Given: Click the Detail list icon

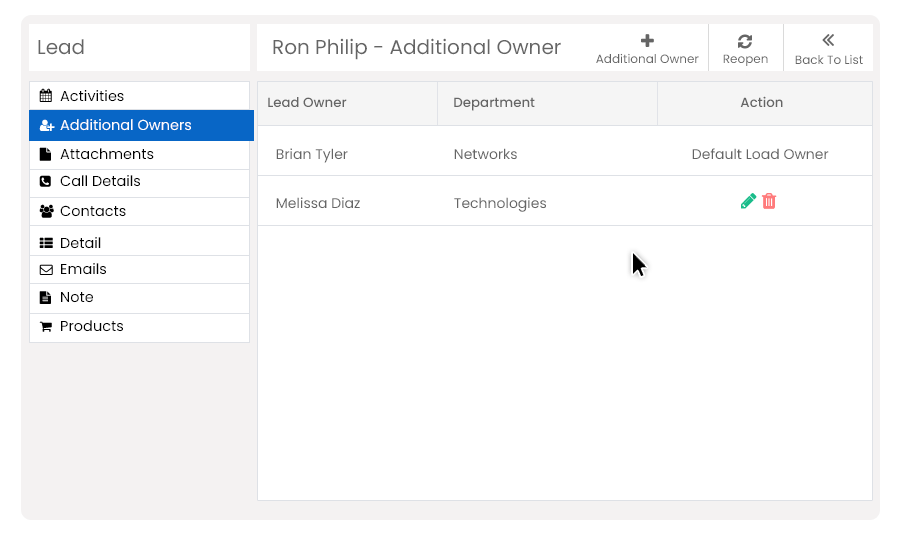Looking at the screenshot, I should coord(46,243).
